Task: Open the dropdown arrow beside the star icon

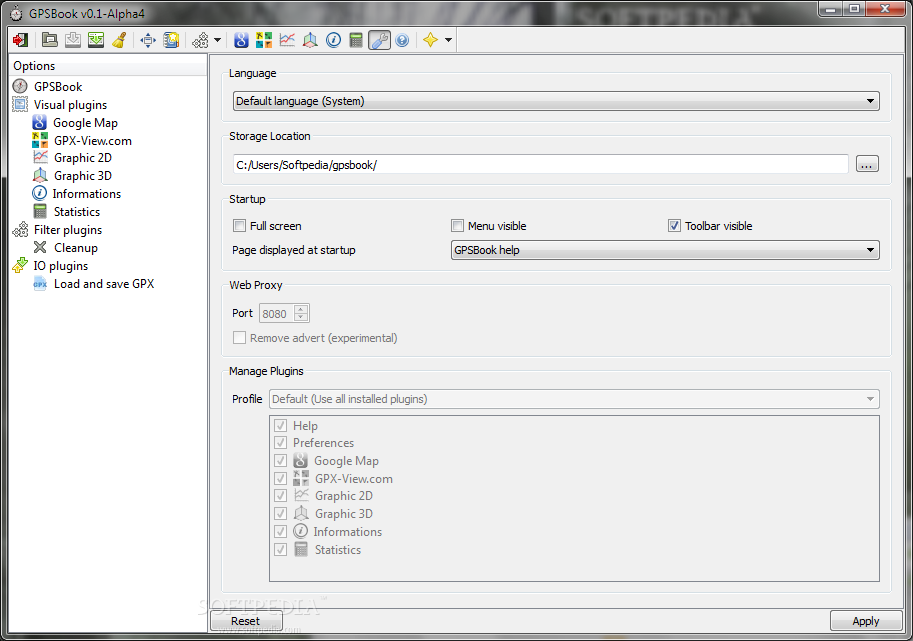Action: tap(448, 40)
